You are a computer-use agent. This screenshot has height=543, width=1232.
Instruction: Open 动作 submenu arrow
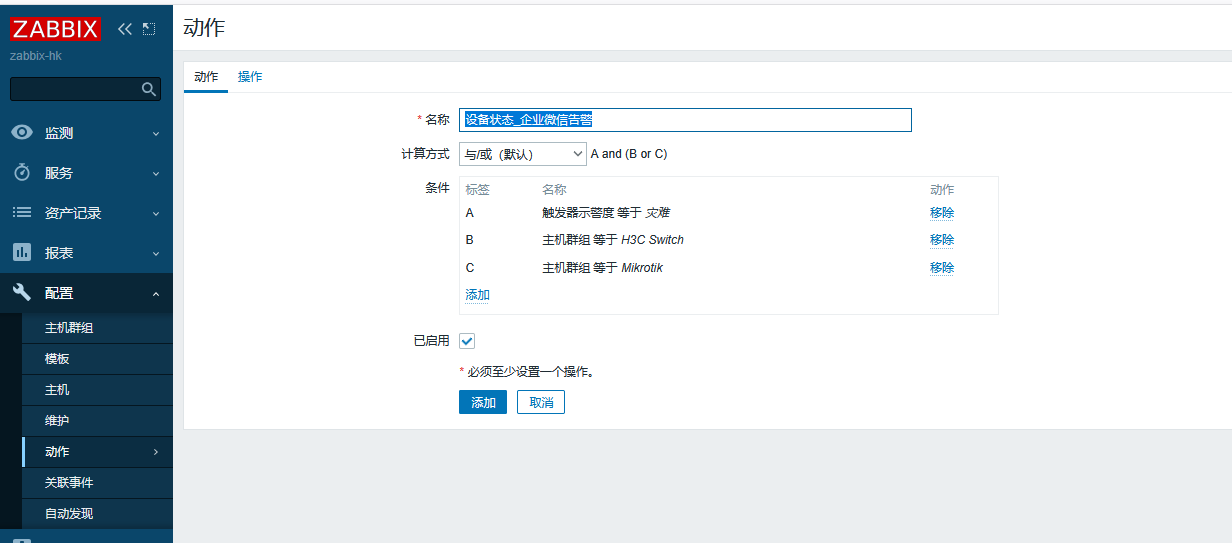pyautogui.click(x=156, y=452)
